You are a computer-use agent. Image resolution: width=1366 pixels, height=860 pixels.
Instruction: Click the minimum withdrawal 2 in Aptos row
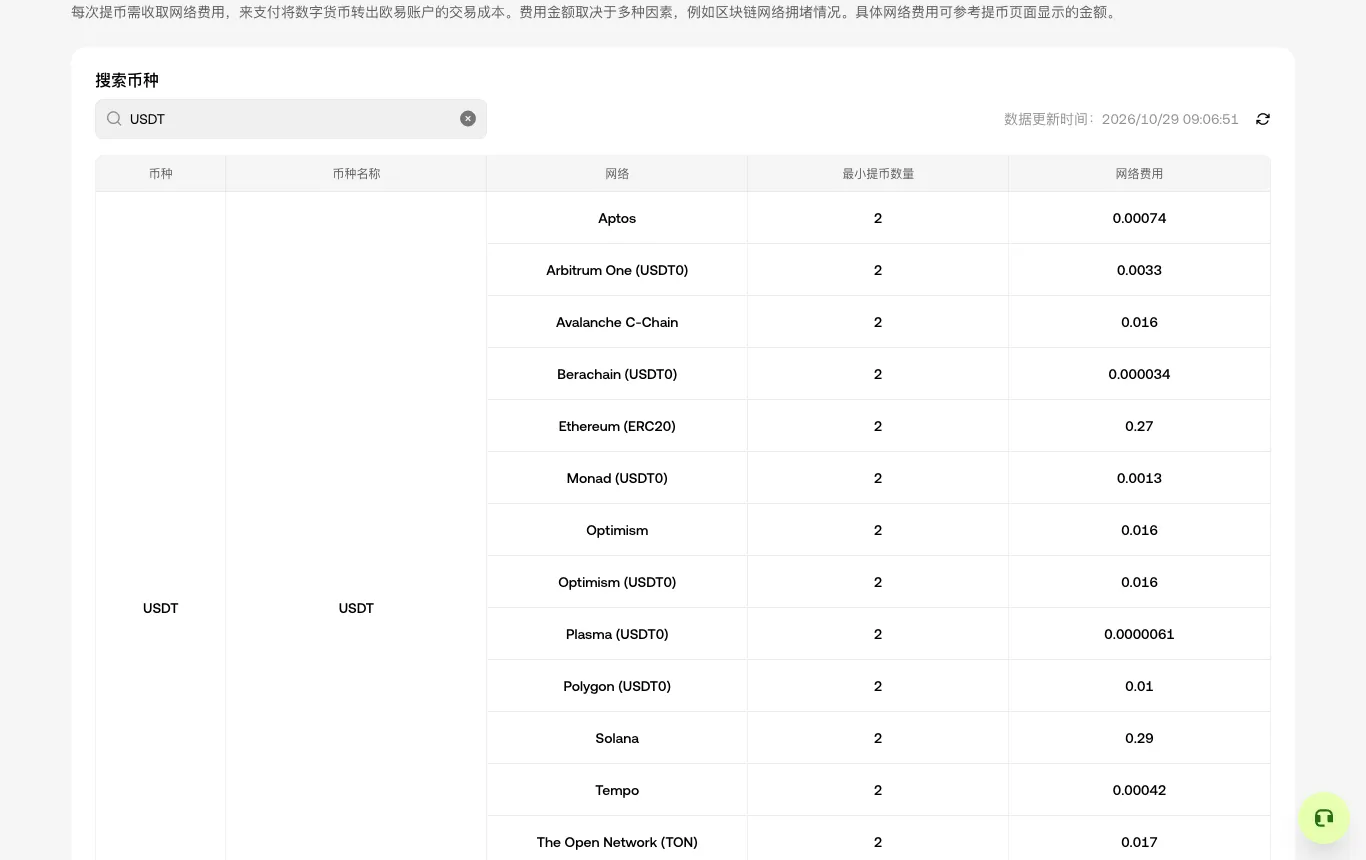click(x=878, y=218)
